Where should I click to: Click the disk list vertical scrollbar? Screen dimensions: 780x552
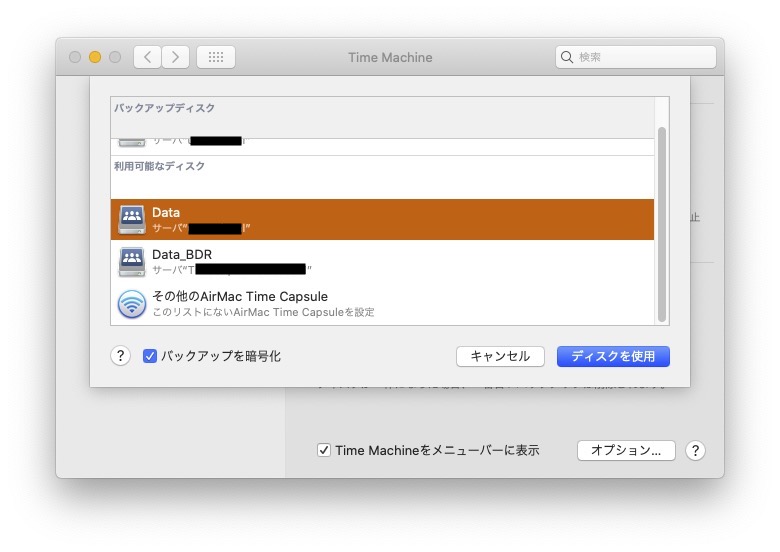click(x=662, y=225)
